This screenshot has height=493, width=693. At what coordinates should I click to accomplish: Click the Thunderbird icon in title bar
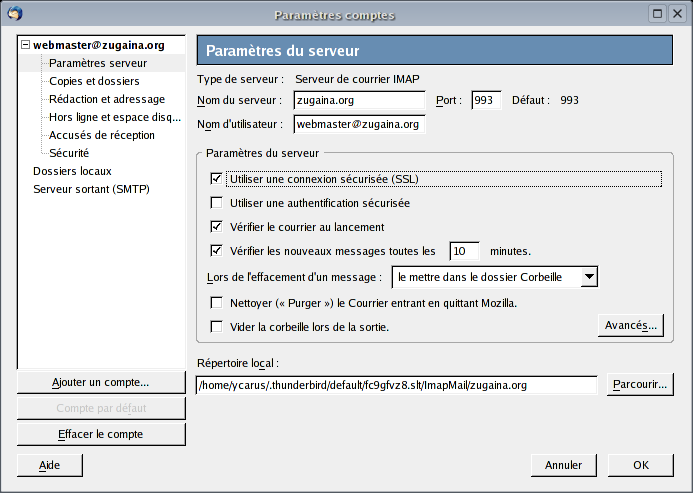(15, 14)
